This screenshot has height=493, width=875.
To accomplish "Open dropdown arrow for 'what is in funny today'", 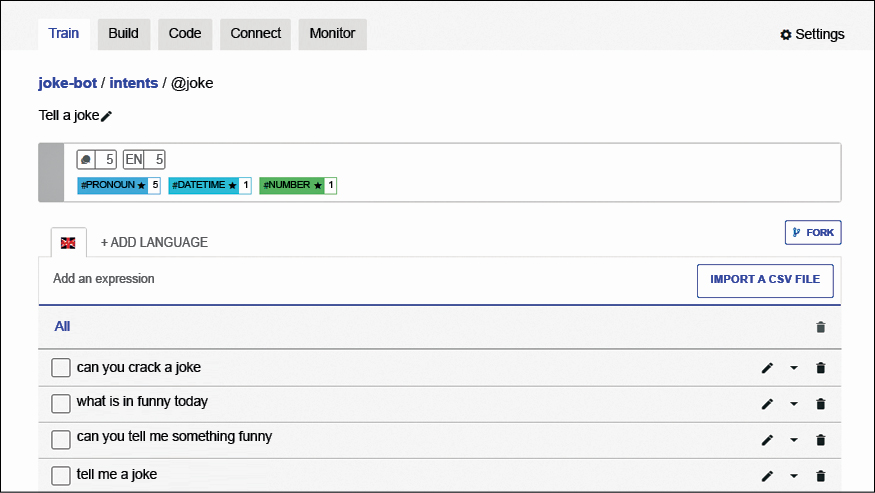I will pyautogui.click(x=794, y=404).
